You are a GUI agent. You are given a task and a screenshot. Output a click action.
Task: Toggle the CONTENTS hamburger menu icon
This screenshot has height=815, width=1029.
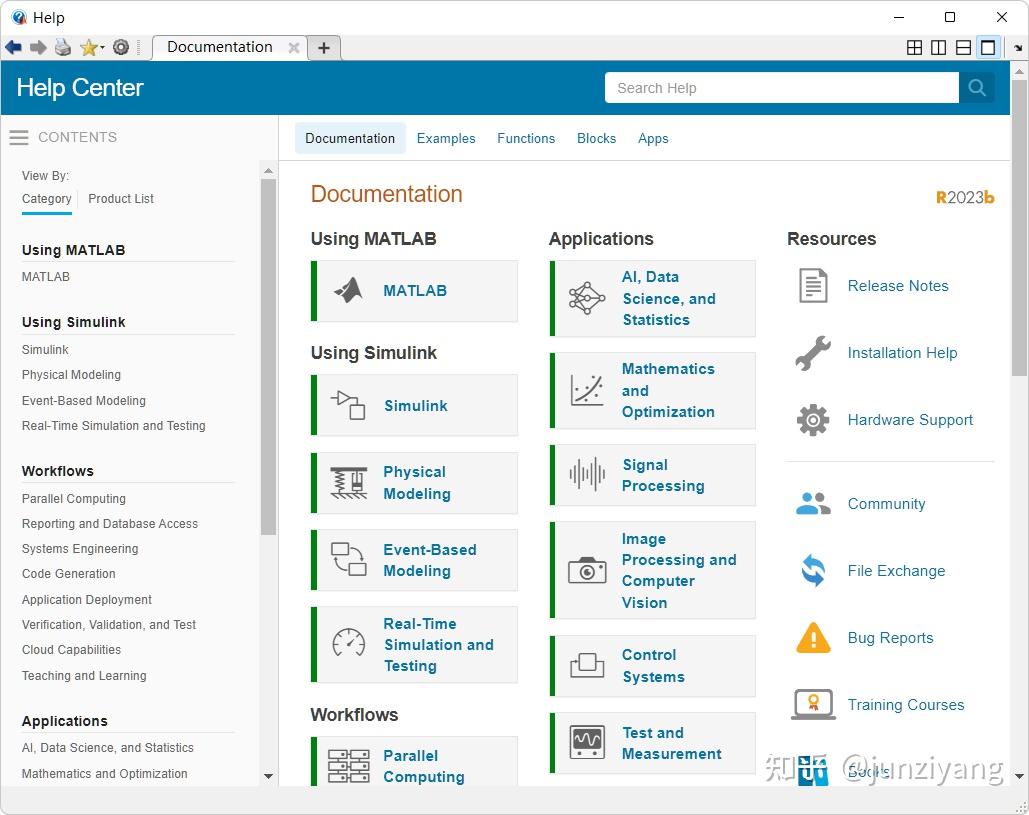(x=18, y=137)
